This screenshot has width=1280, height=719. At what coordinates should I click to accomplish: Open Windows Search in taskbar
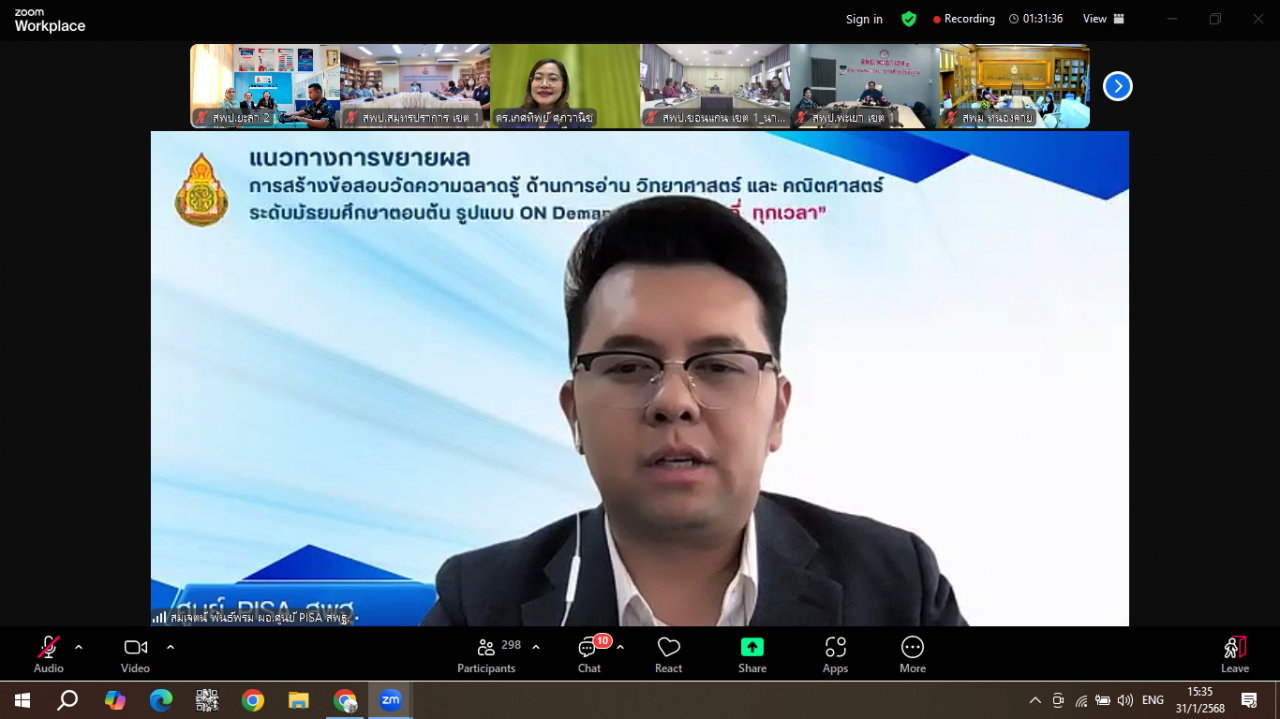67,700
